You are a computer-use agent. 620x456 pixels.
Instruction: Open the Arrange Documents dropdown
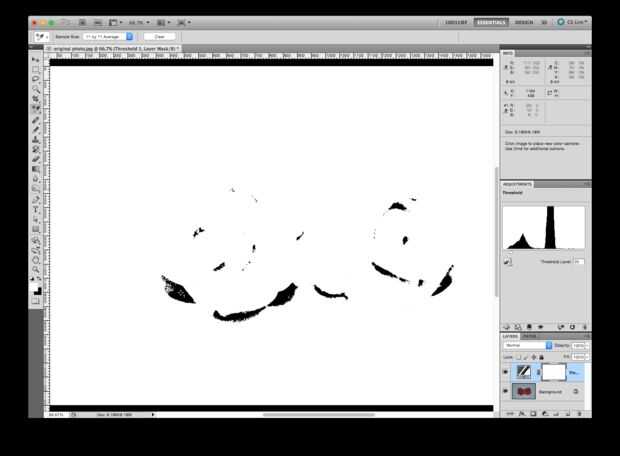coord(164,23)
